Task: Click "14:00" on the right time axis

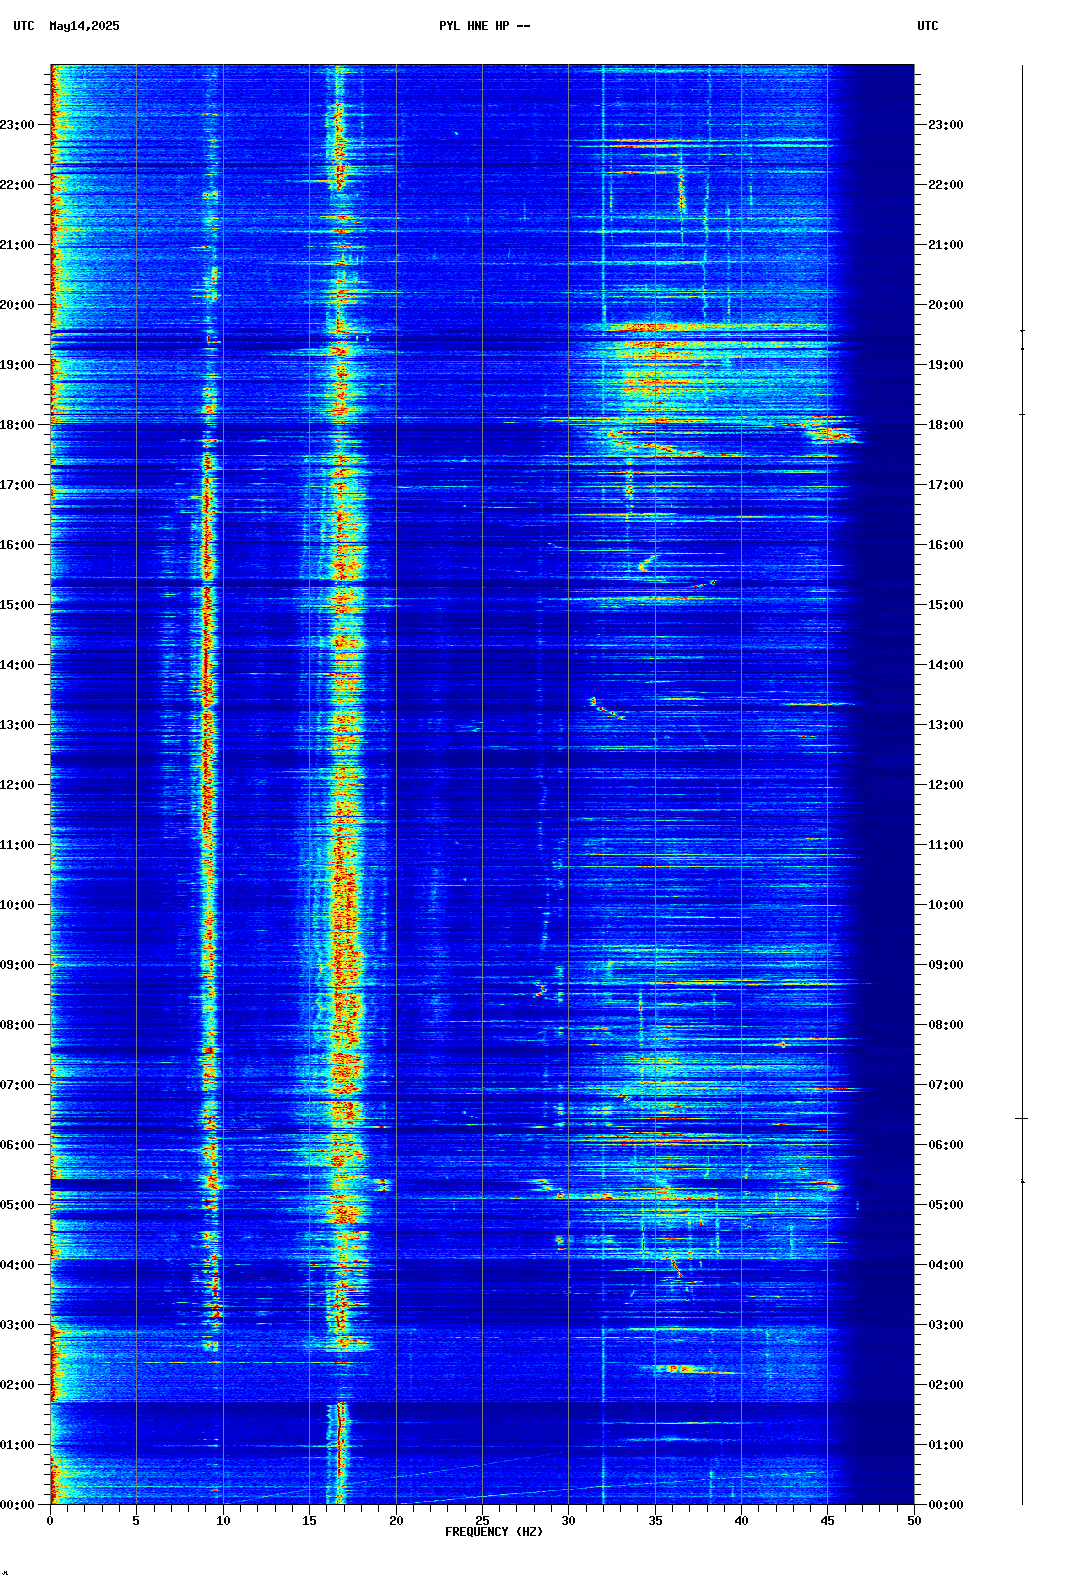Action: [946, 665]
